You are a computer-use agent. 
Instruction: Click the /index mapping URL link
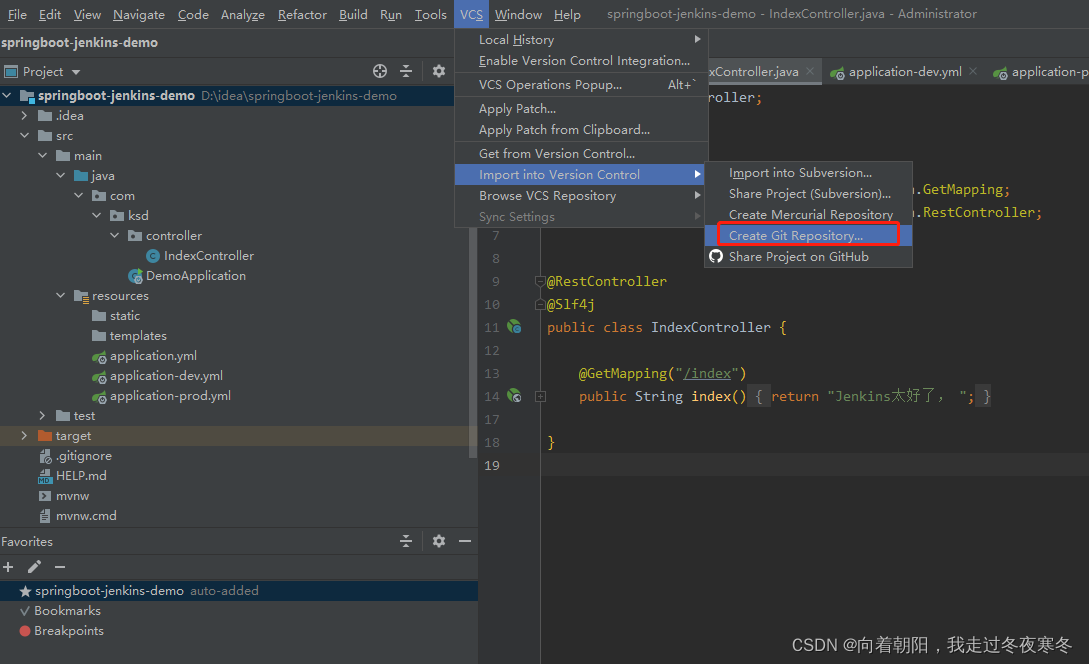[x=707, y=374]
